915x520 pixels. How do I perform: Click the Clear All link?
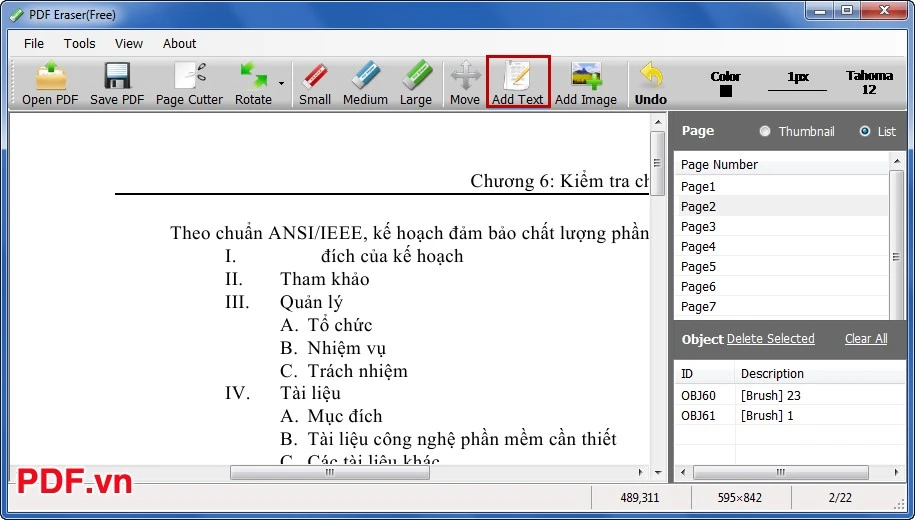point(866,338)
